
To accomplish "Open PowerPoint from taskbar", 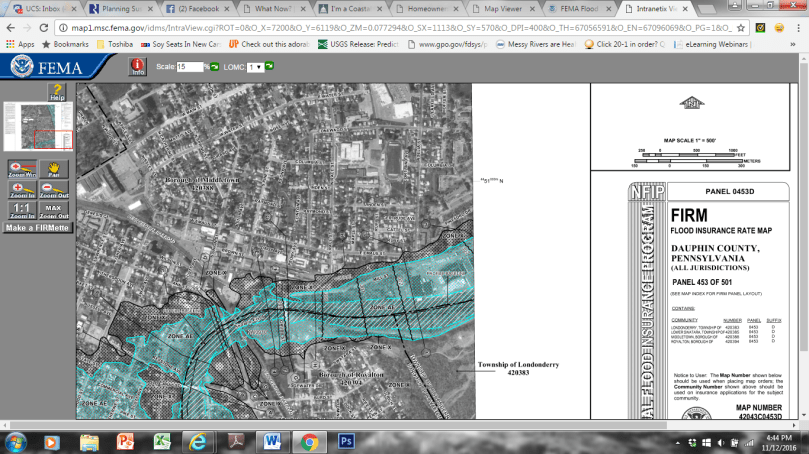I will (125, 442).
